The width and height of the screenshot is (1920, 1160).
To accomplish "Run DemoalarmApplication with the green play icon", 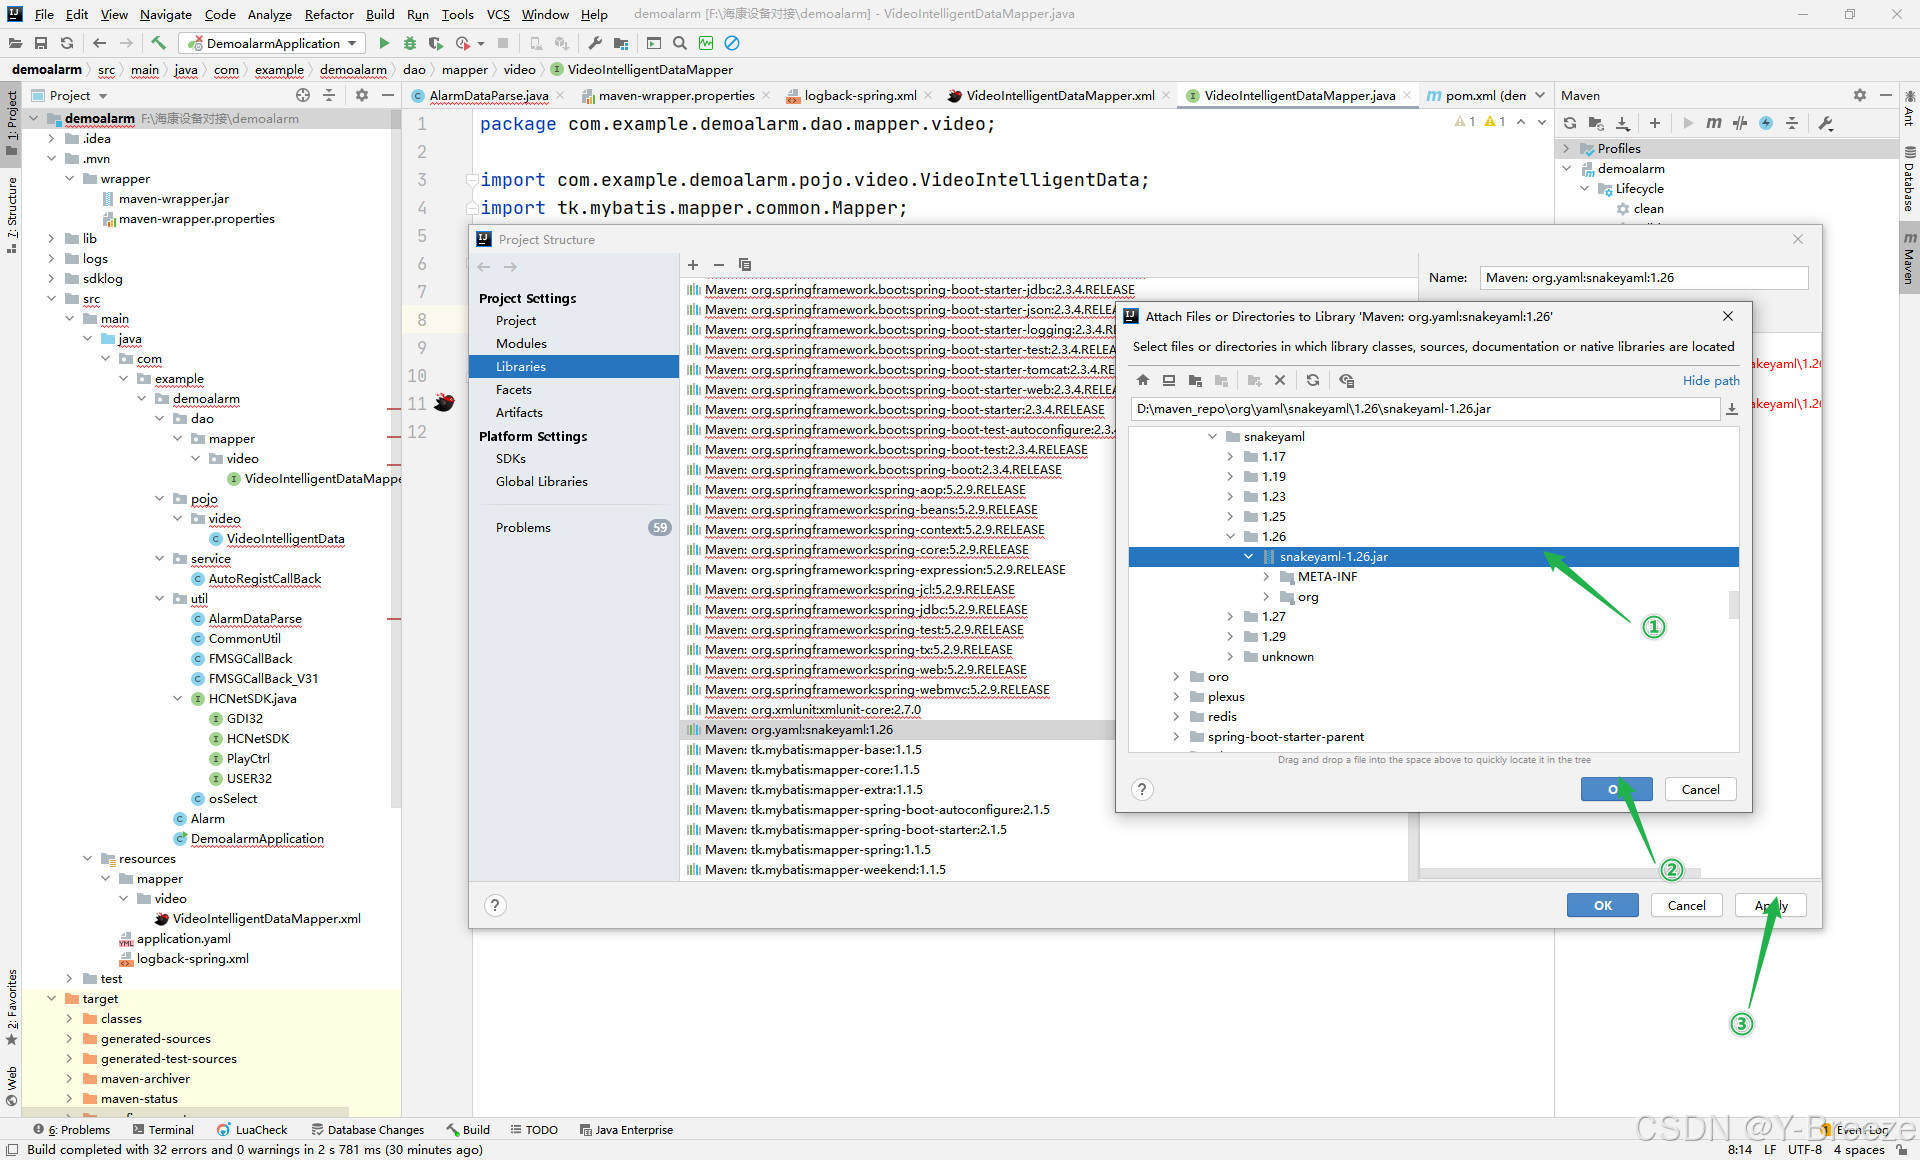I will (x=384, y=43).
